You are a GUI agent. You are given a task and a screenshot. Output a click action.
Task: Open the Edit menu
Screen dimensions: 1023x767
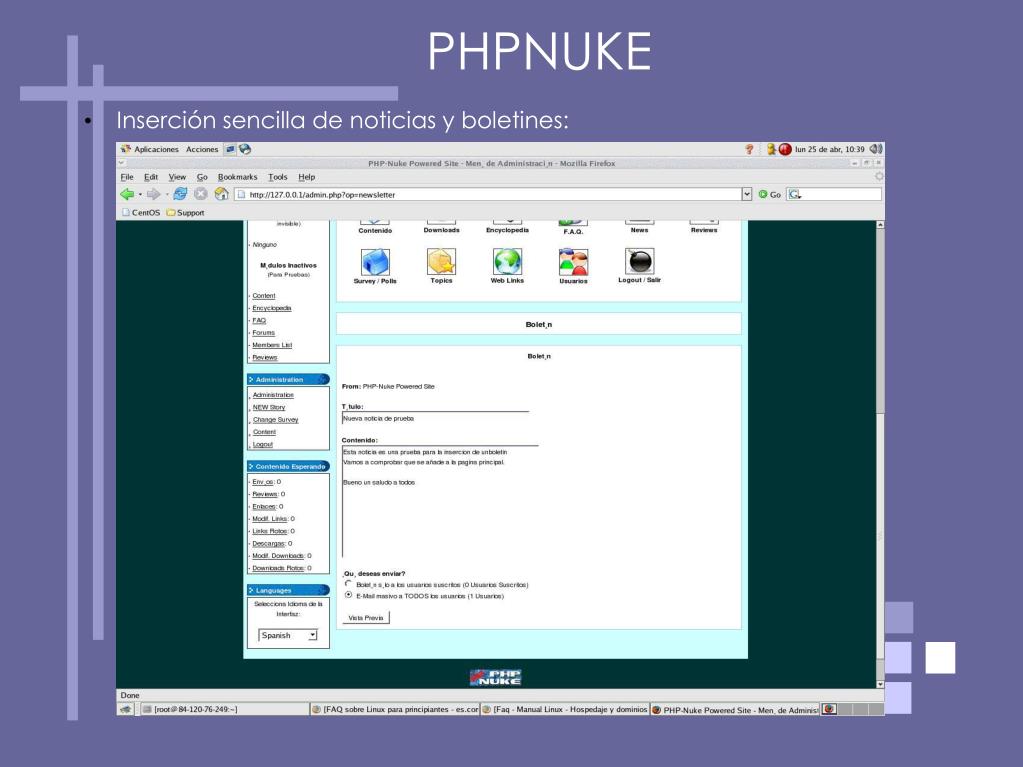click(151, 177)
